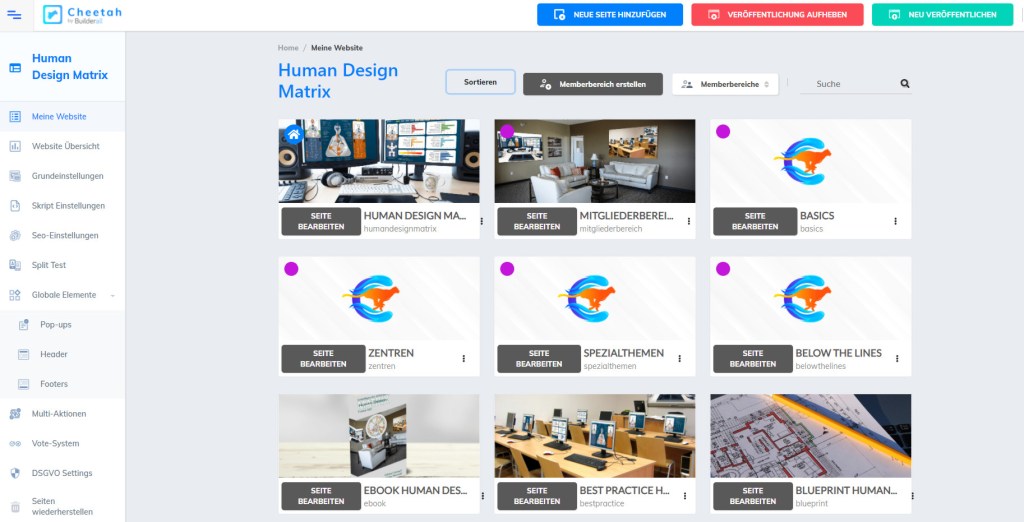Open three-dot menu for BELOW THE LINES
Screen dimensions: 1024x522
click(897, 359)
